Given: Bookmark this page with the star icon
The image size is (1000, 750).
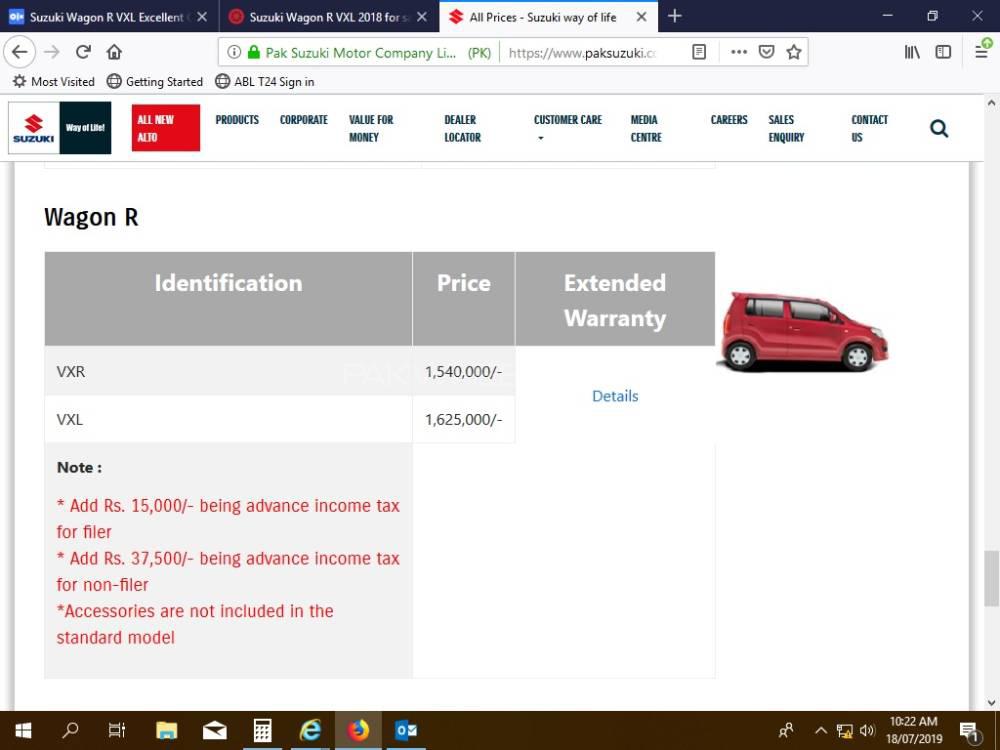Looking at the screenshot, I should pos(791,51).
